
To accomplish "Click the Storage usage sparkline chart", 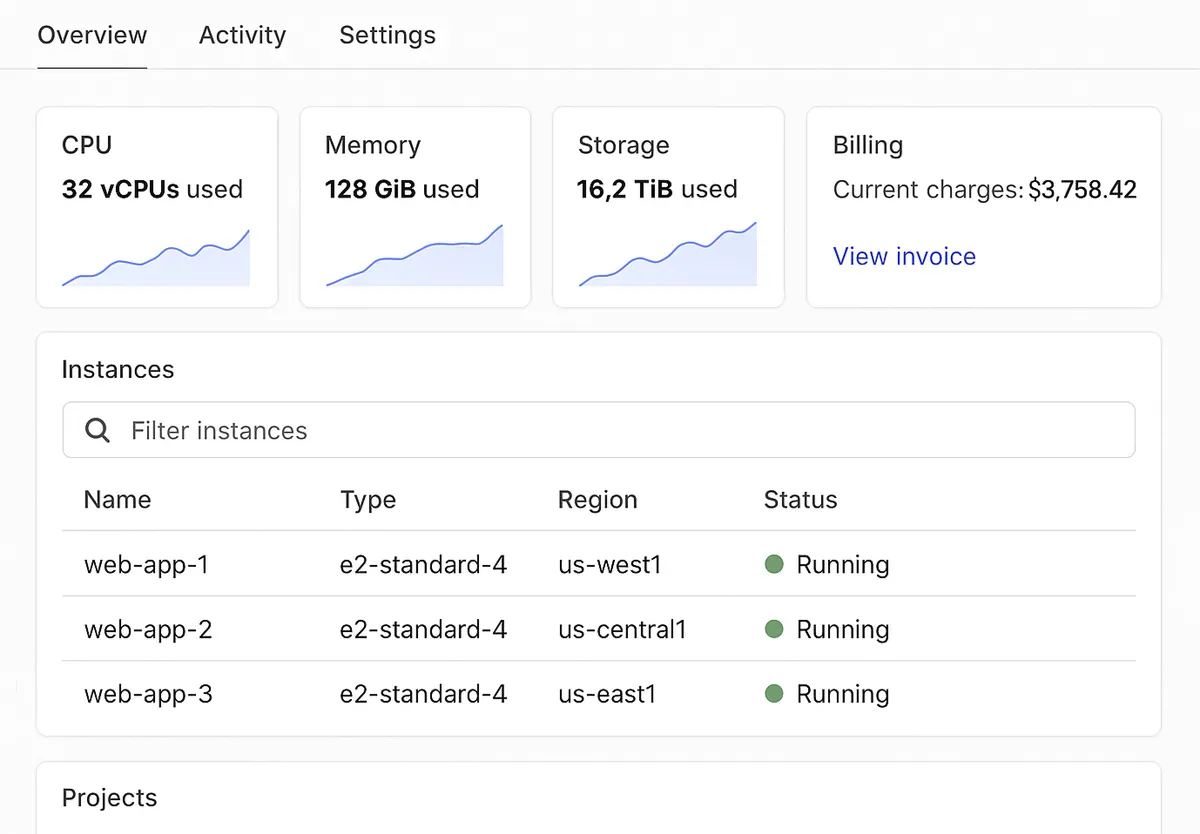I will coord(667,258).
